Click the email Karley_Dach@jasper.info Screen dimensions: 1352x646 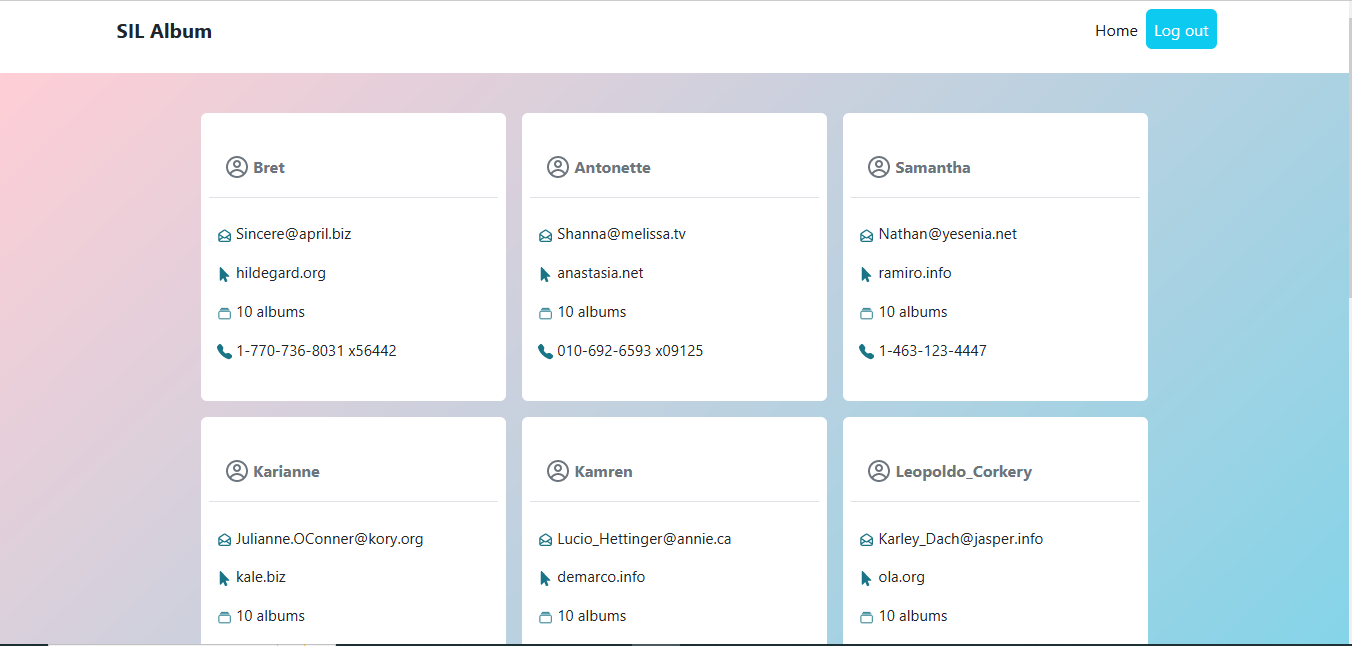click(x=961, y=538)
